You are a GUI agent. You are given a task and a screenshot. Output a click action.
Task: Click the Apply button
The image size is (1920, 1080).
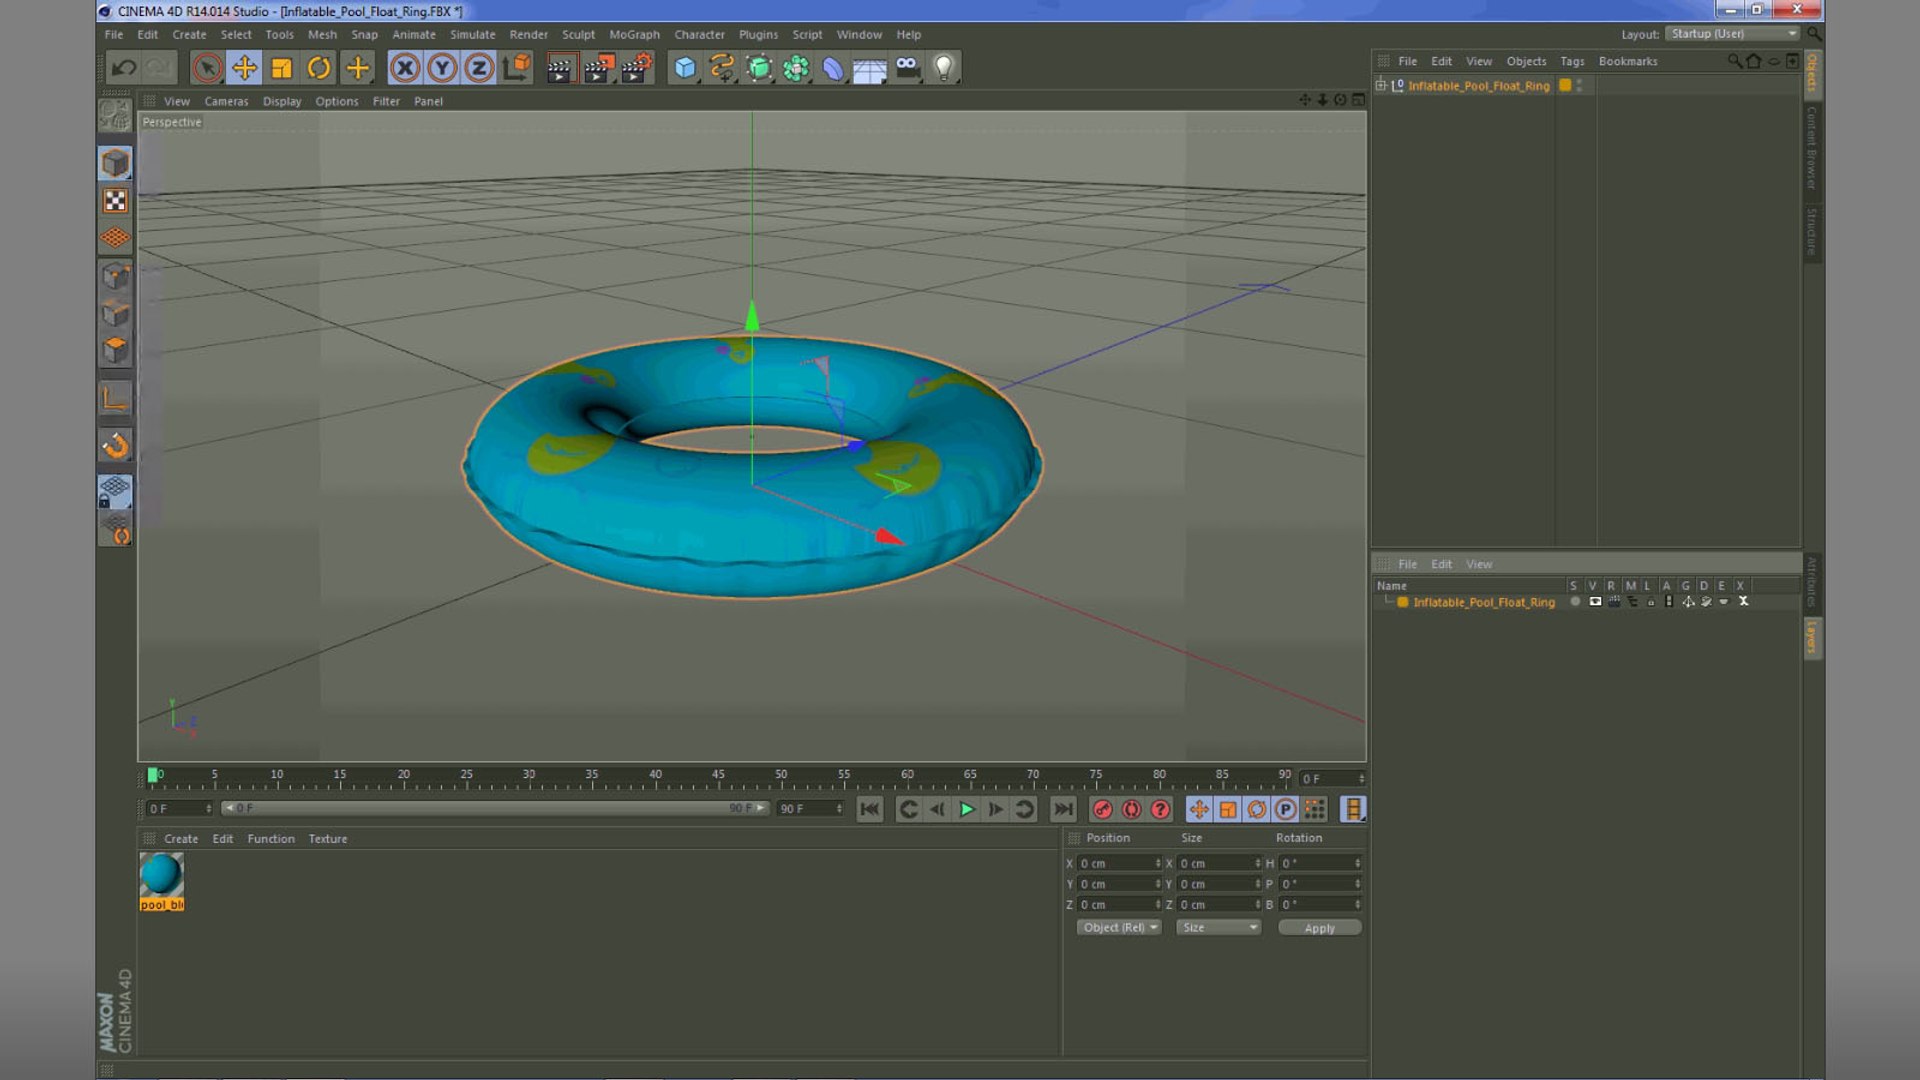pos(1319,928)
